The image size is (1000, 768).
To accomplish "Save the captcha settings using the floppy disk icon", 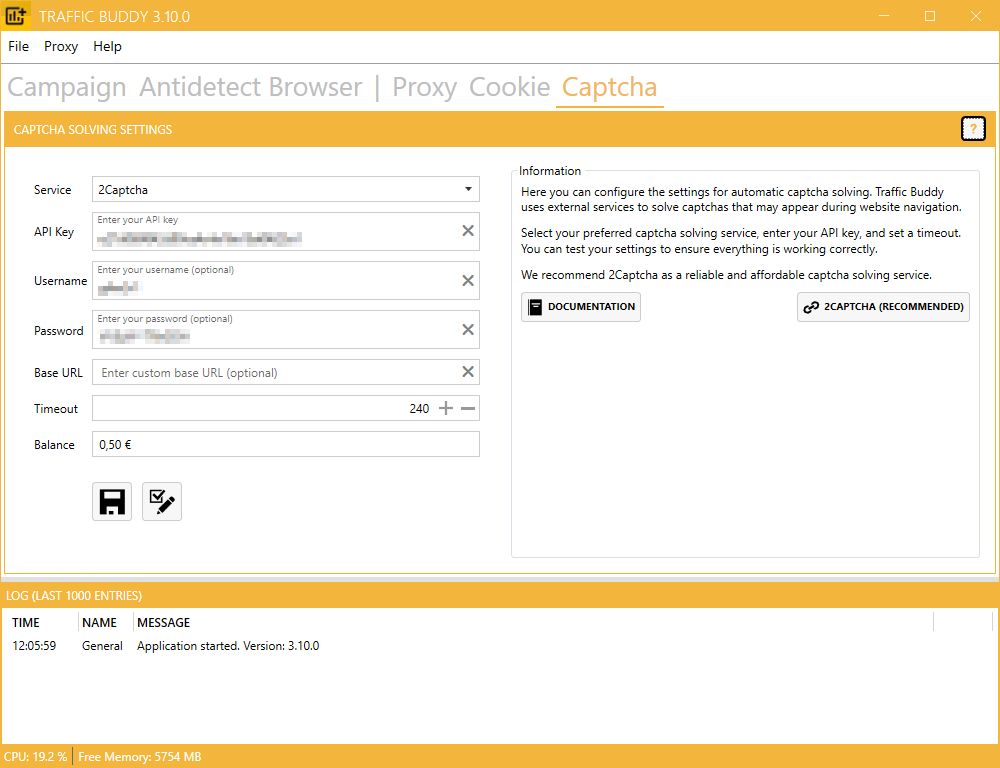I will coord(111,501).
